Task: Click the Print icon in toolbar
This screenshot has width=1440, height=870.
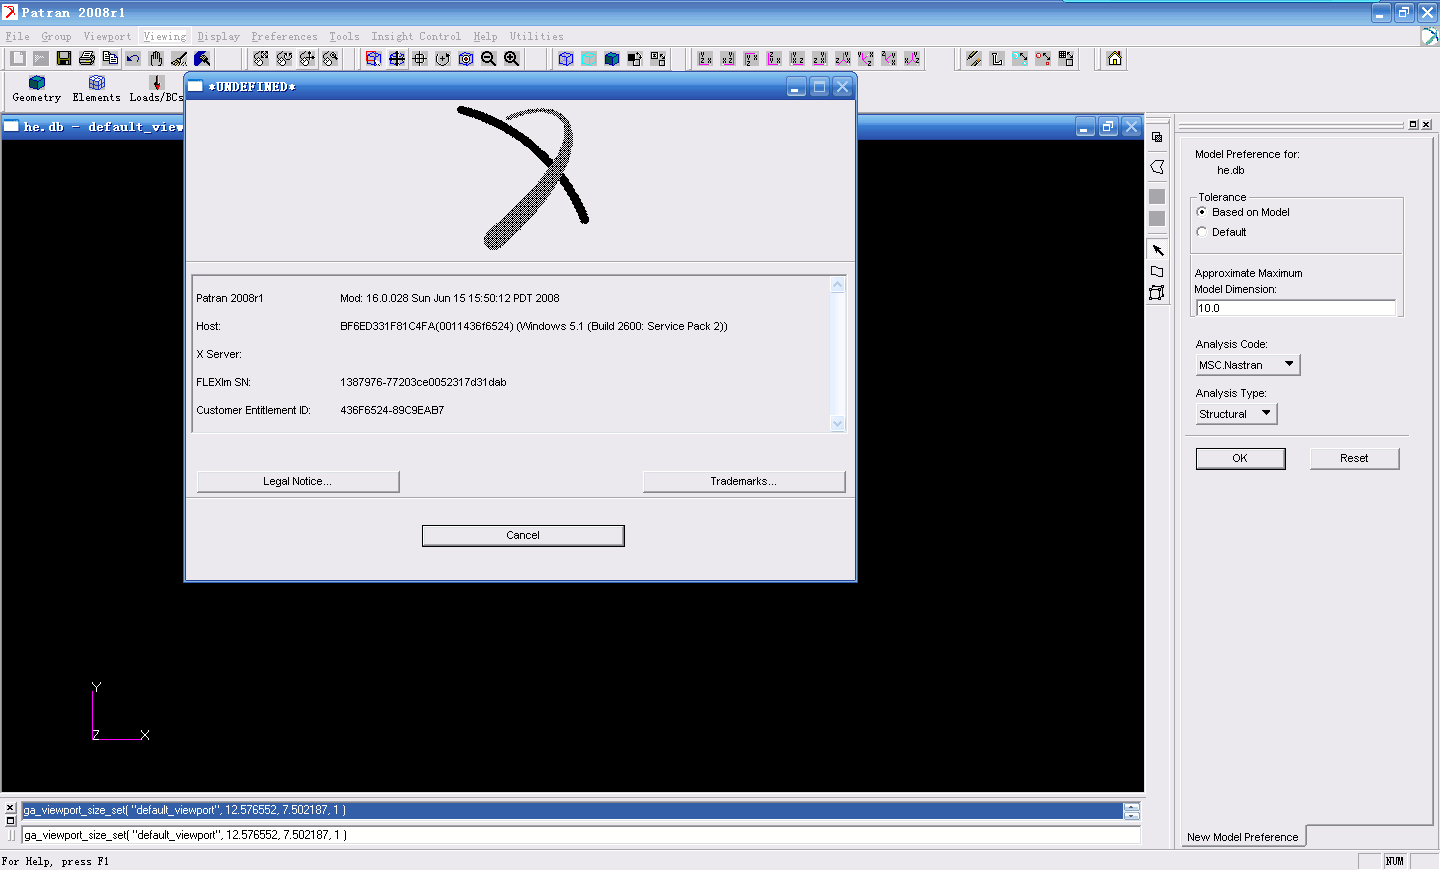Action: coord(87,59)
